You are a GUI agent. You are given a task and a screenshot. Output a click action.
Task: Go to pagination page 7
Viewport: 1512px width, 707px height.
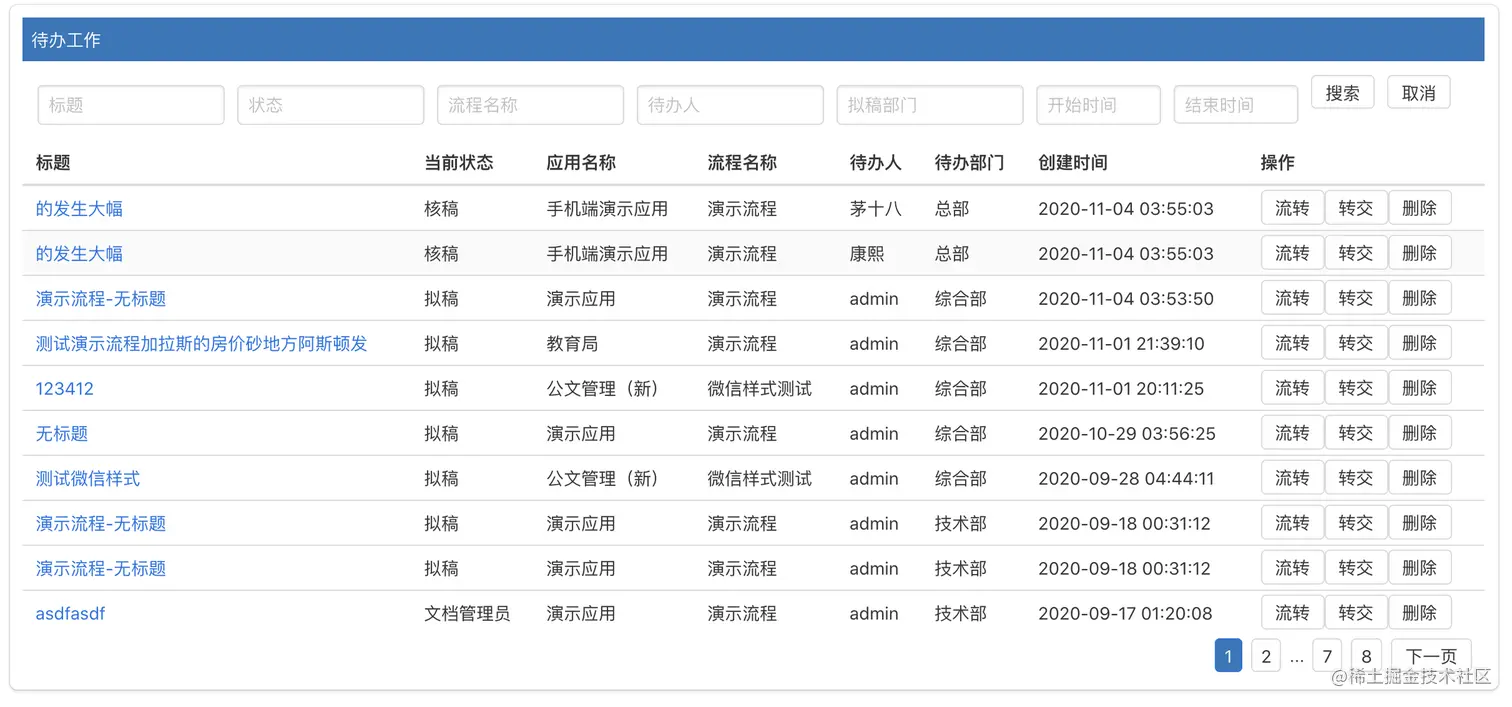(x=1327, y=656)
